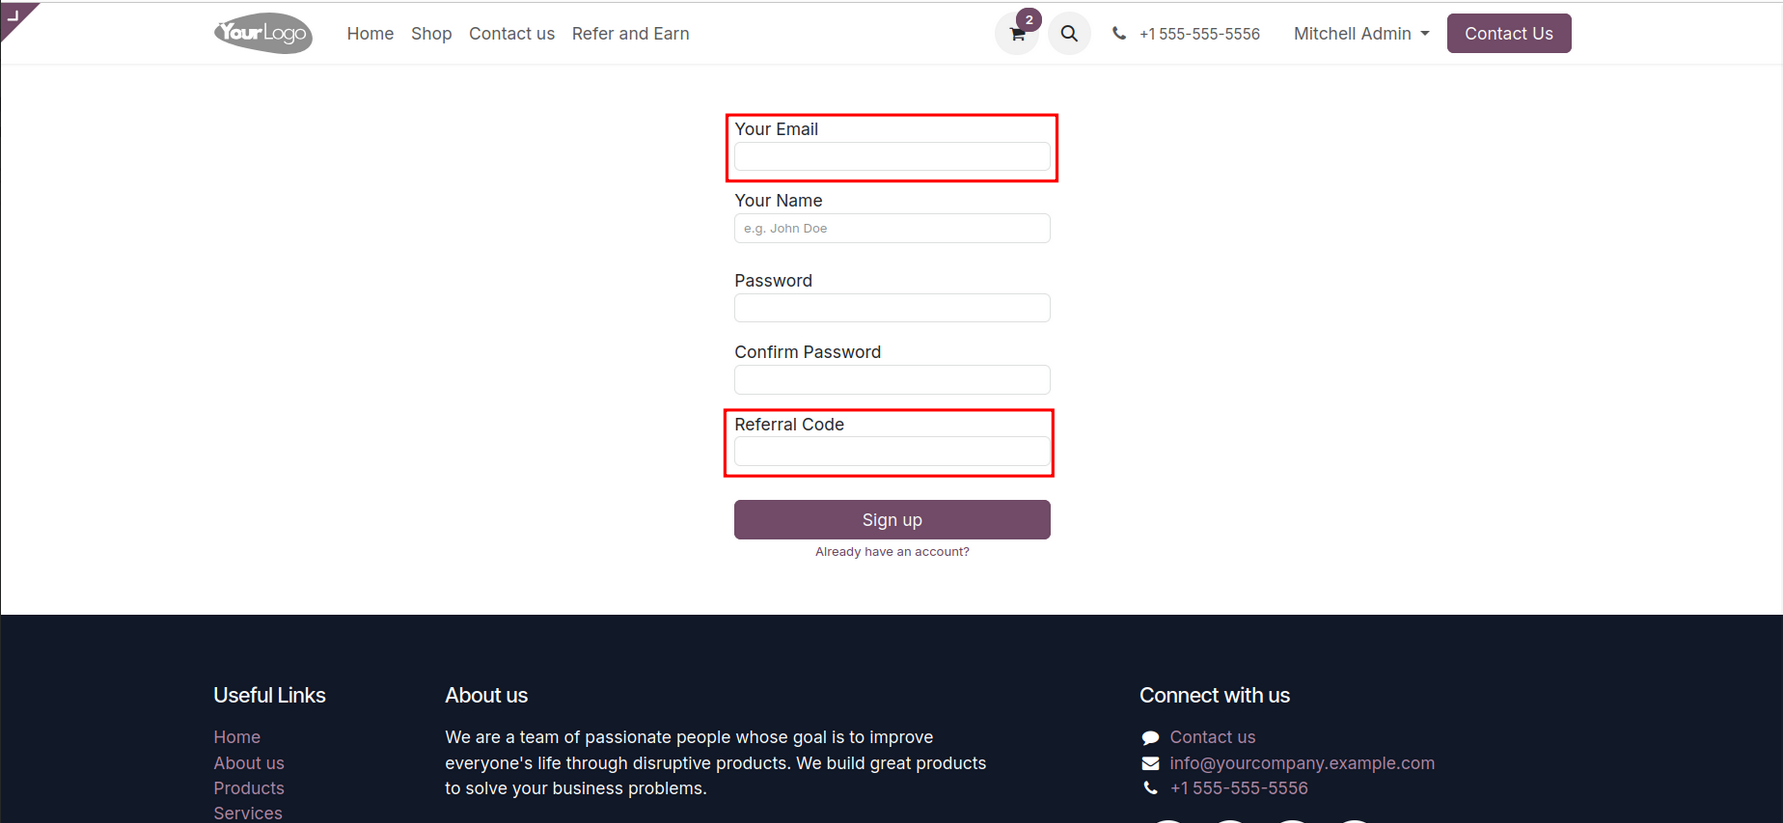This screenshot has height=823, width=1783.
Task: Click the footer envelope icon
Action: (x=1150, y=763)
